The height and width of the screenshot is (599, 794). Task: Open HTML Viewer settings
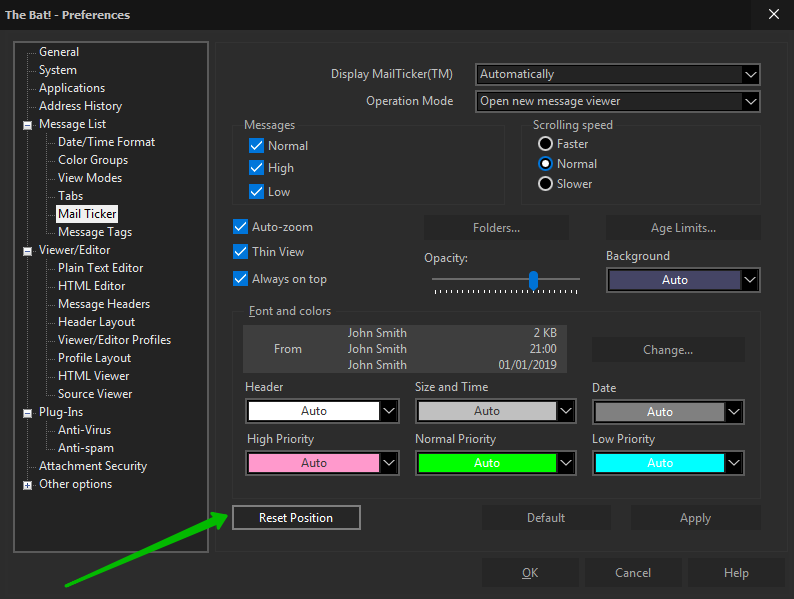pos(94,376)
